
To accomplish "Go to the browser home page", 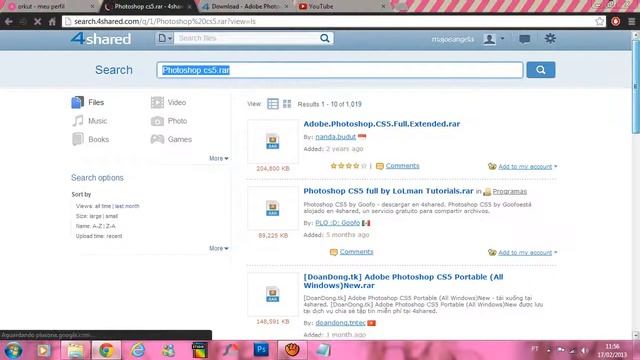I will point(52,21).
